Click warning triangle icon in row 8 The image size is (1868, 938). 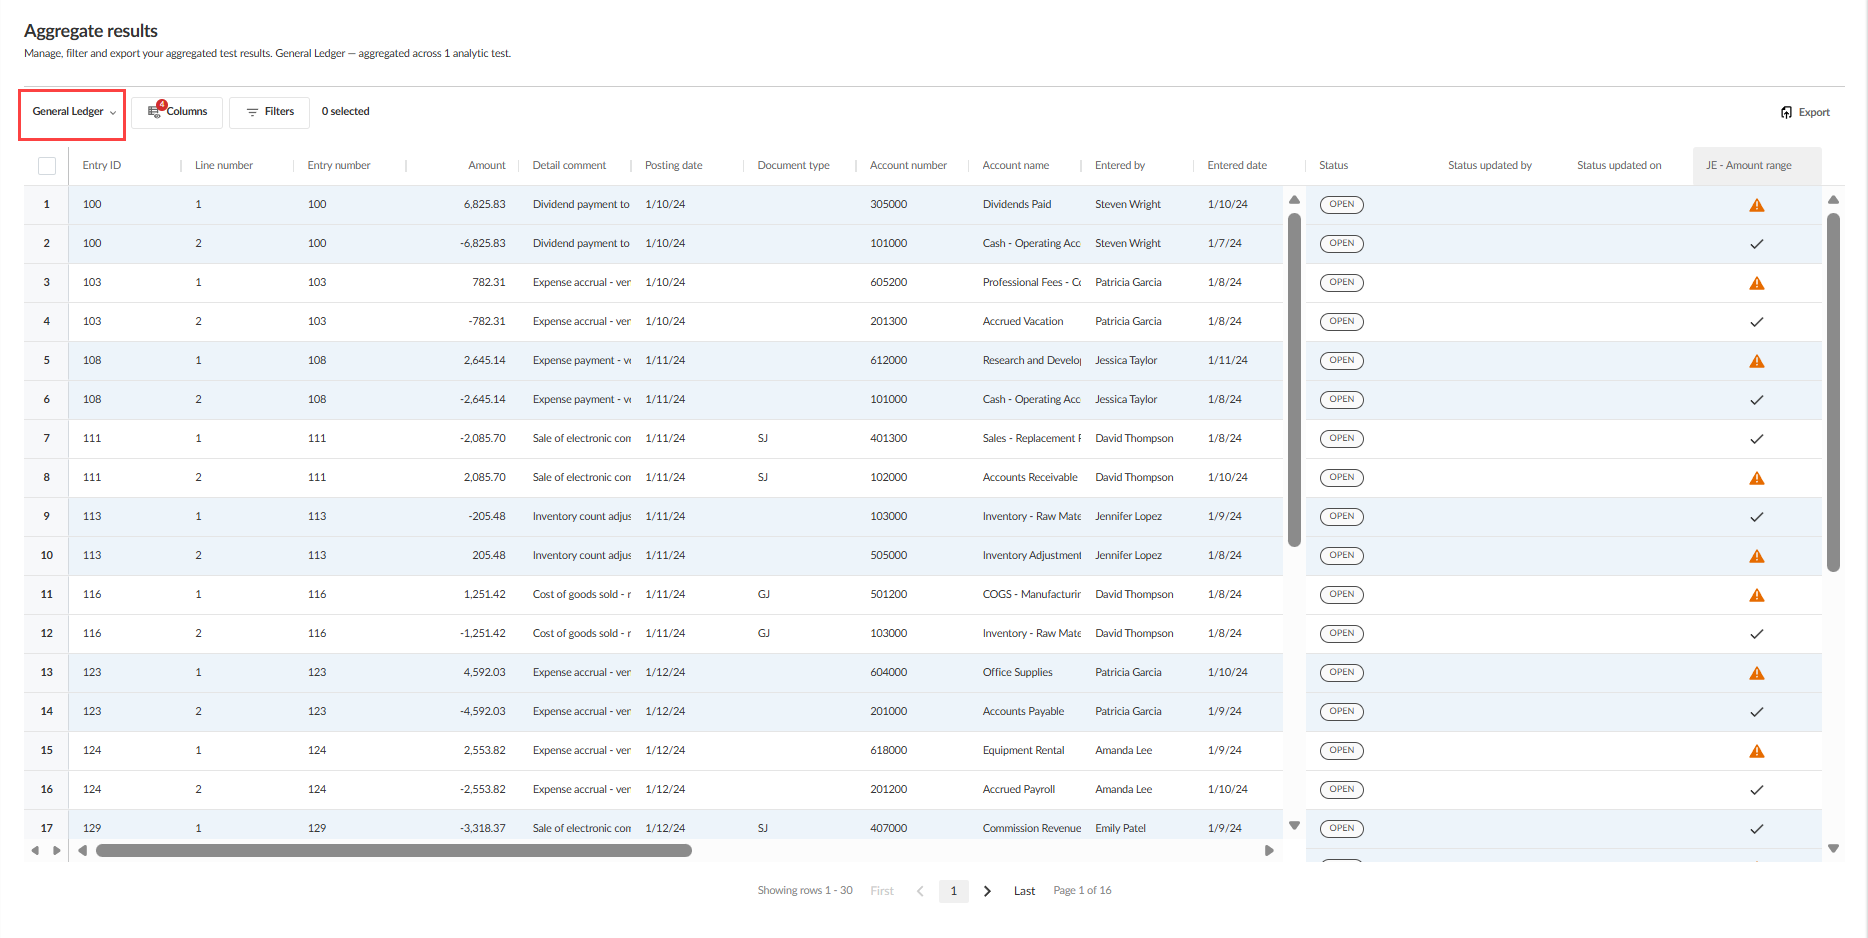(x=1756, y=478)
